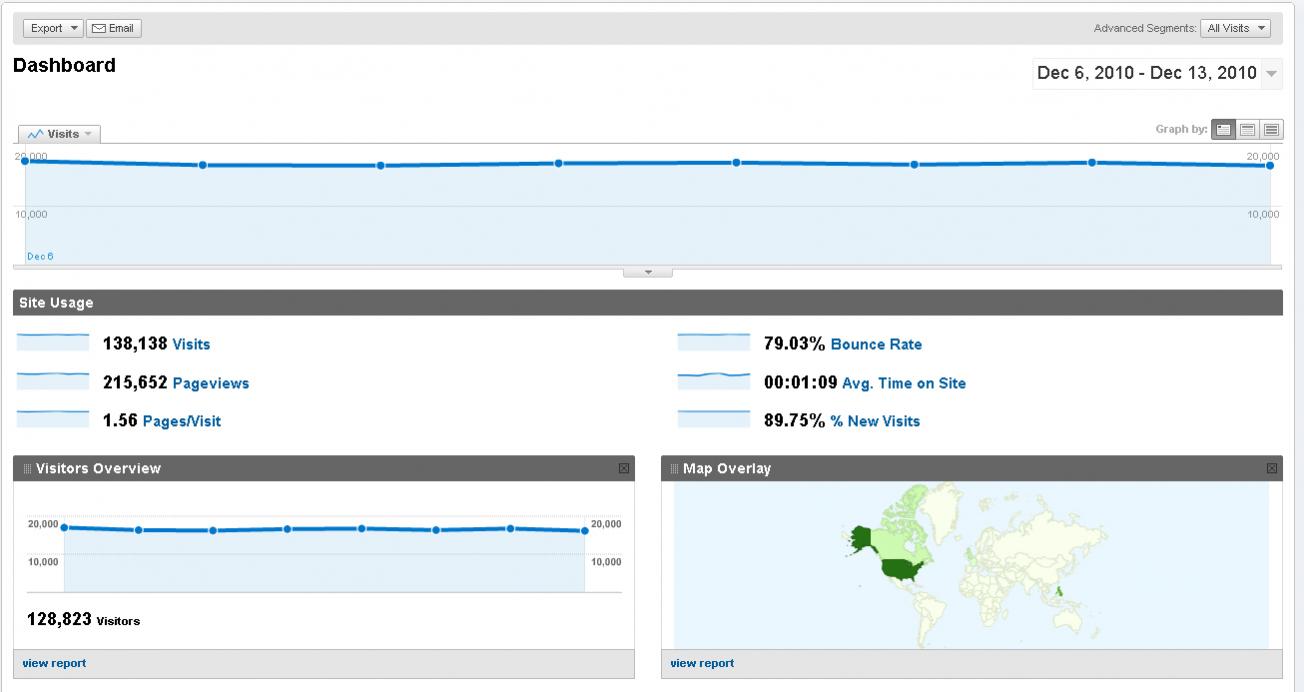Viewport: 1304px width, 692px height.
Task: Click Dec 6 data point on main graph
Action: [25, 160]
